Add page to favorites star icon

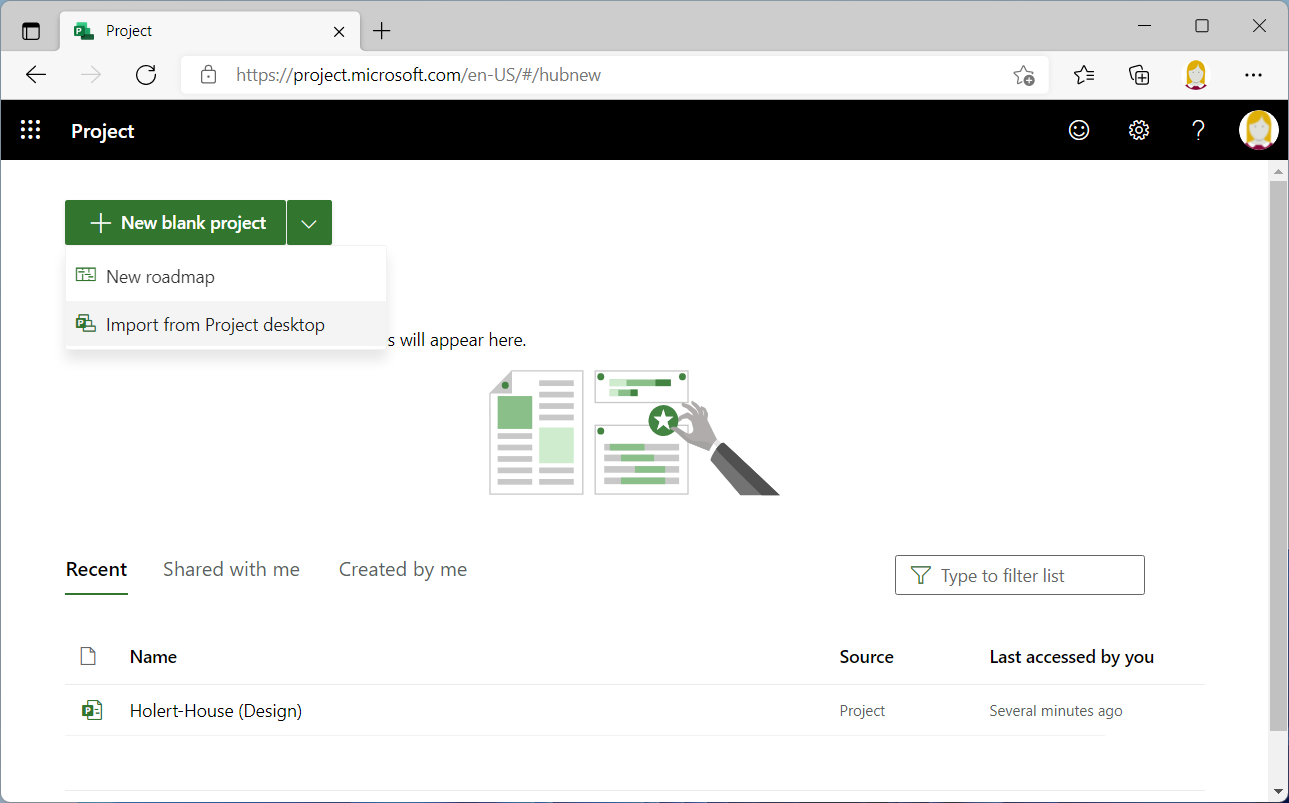click(1024, 75)
